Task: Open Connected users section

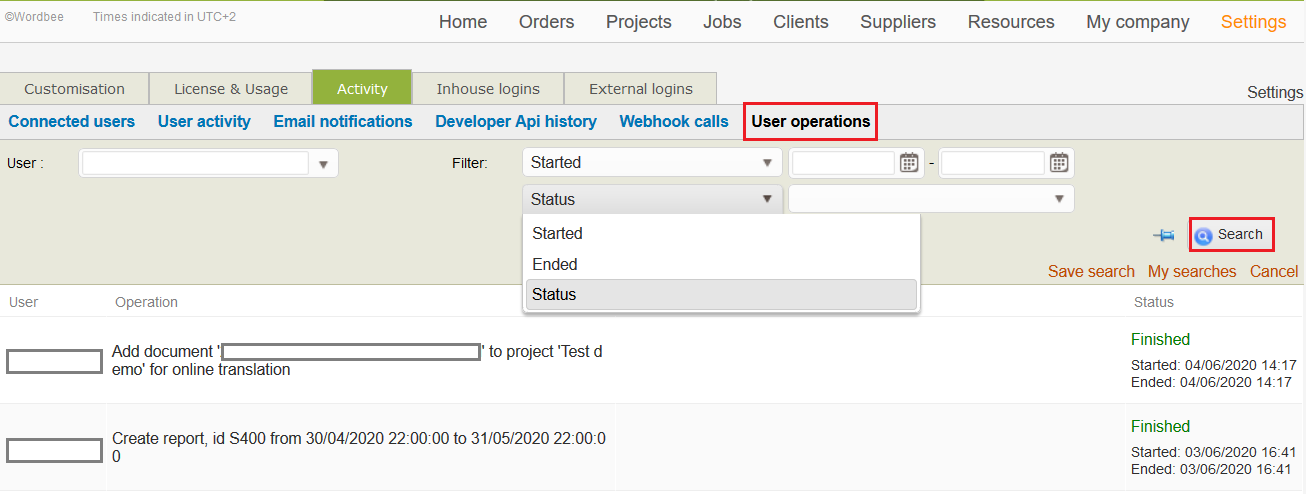Action: pos(71,121)
